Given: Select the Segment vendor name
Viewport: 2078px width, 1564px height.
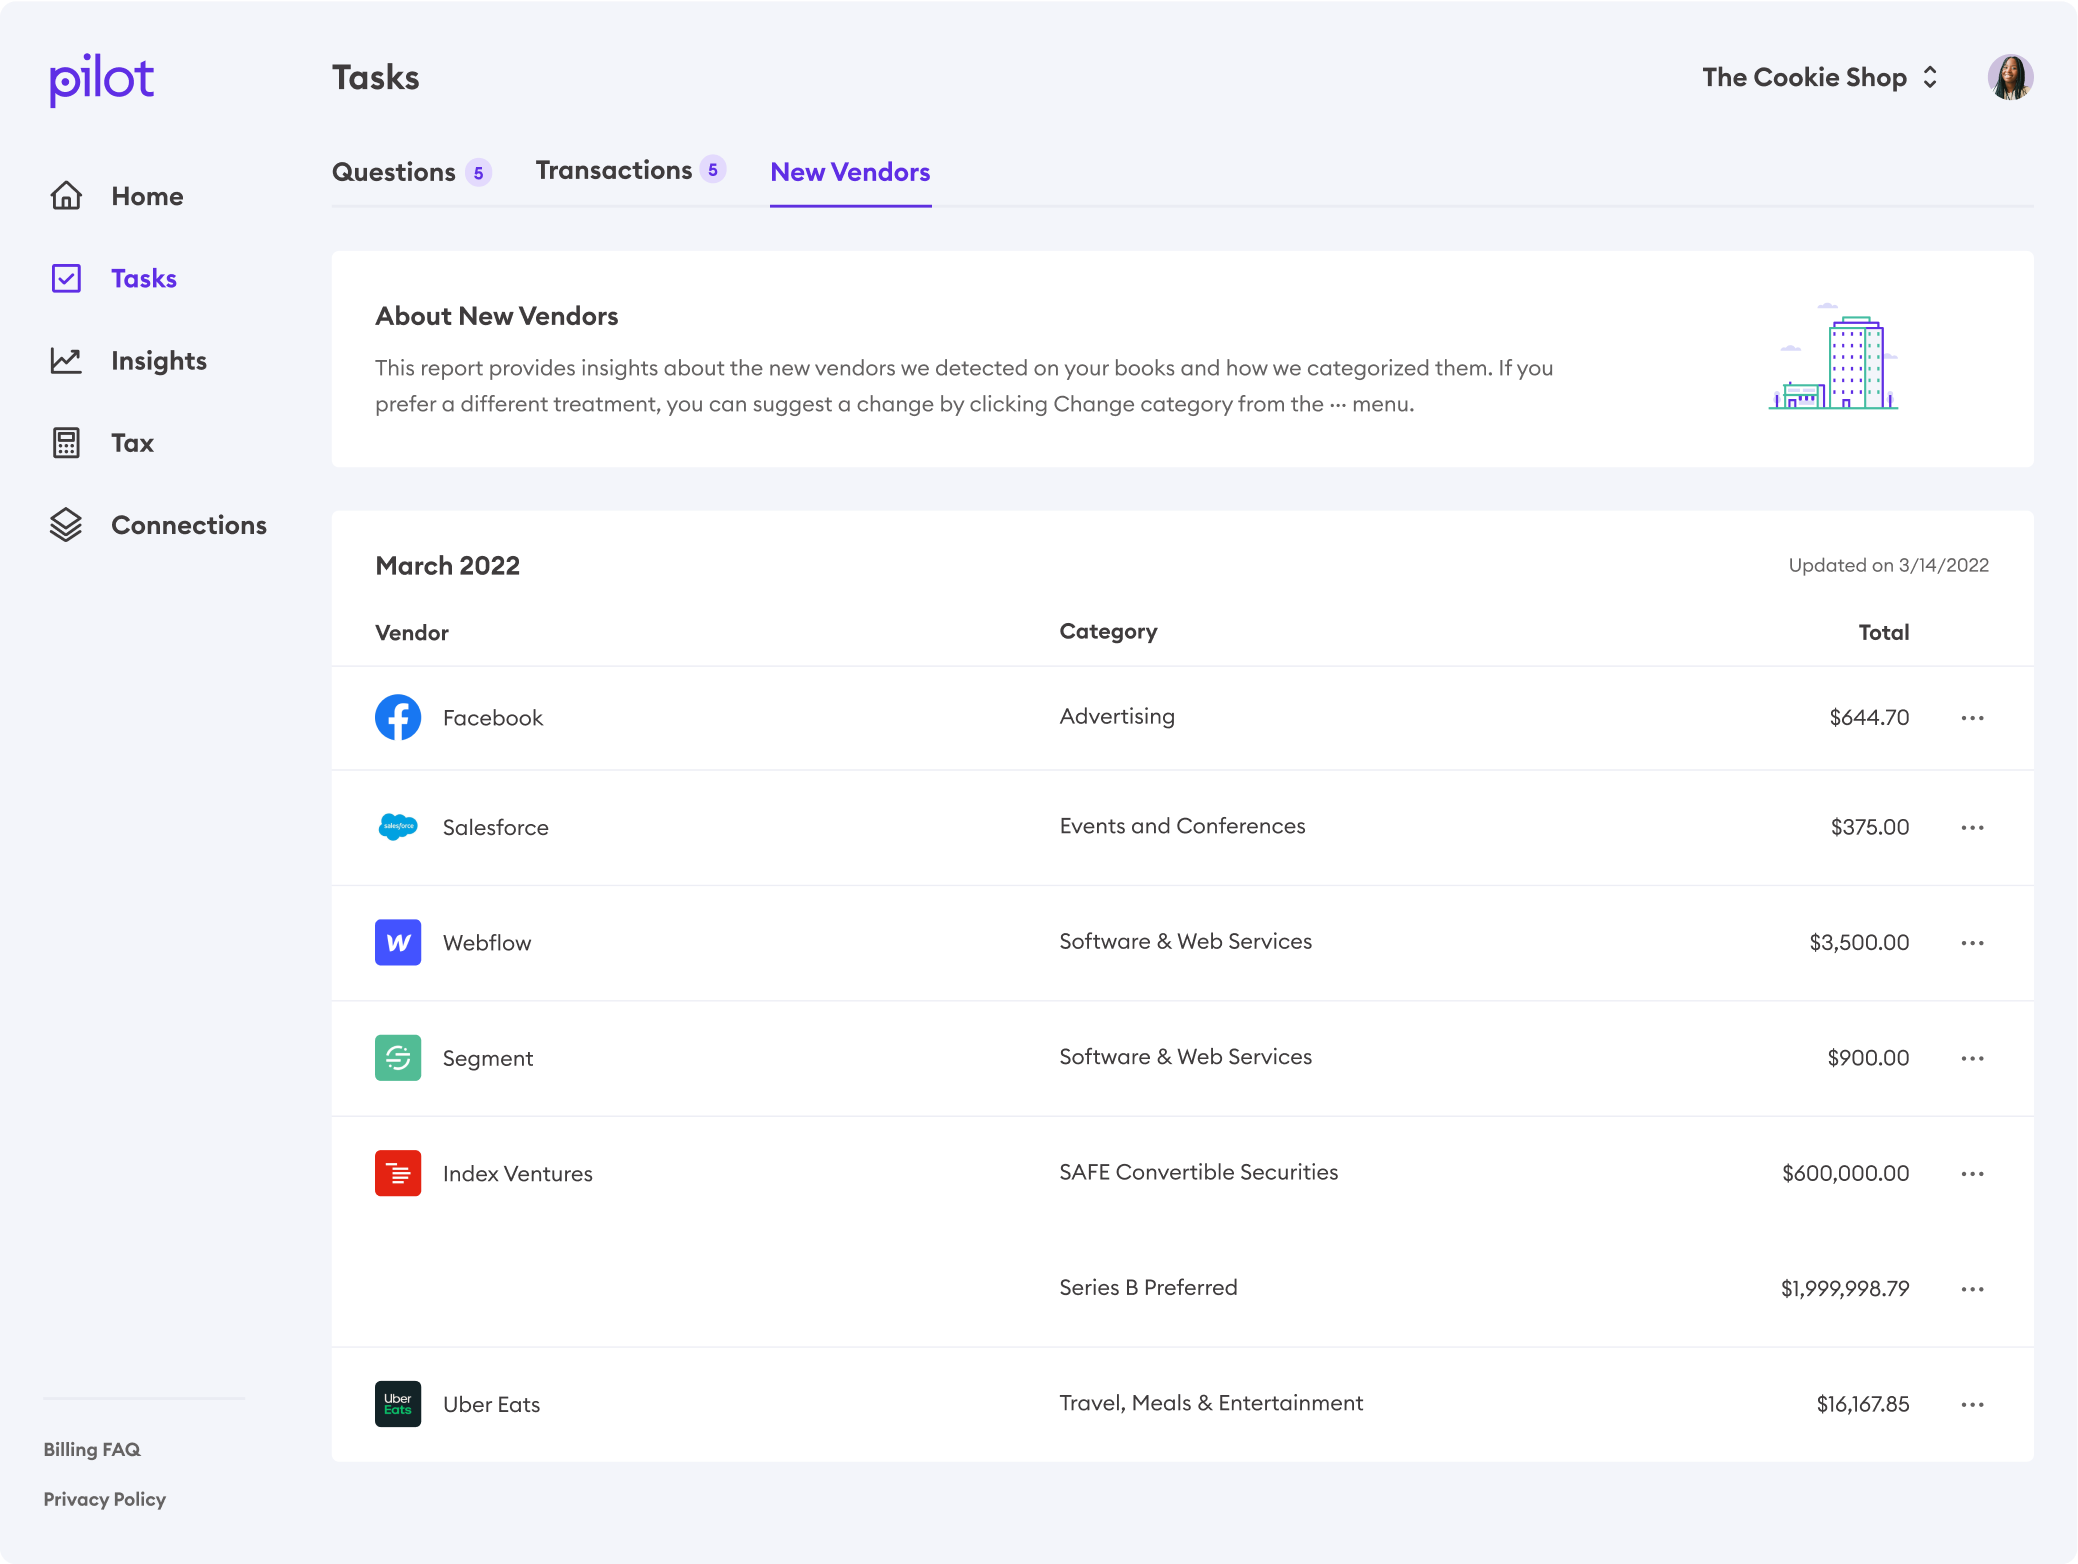Looking at the screenshot, I should click(x=488, y=1058).
